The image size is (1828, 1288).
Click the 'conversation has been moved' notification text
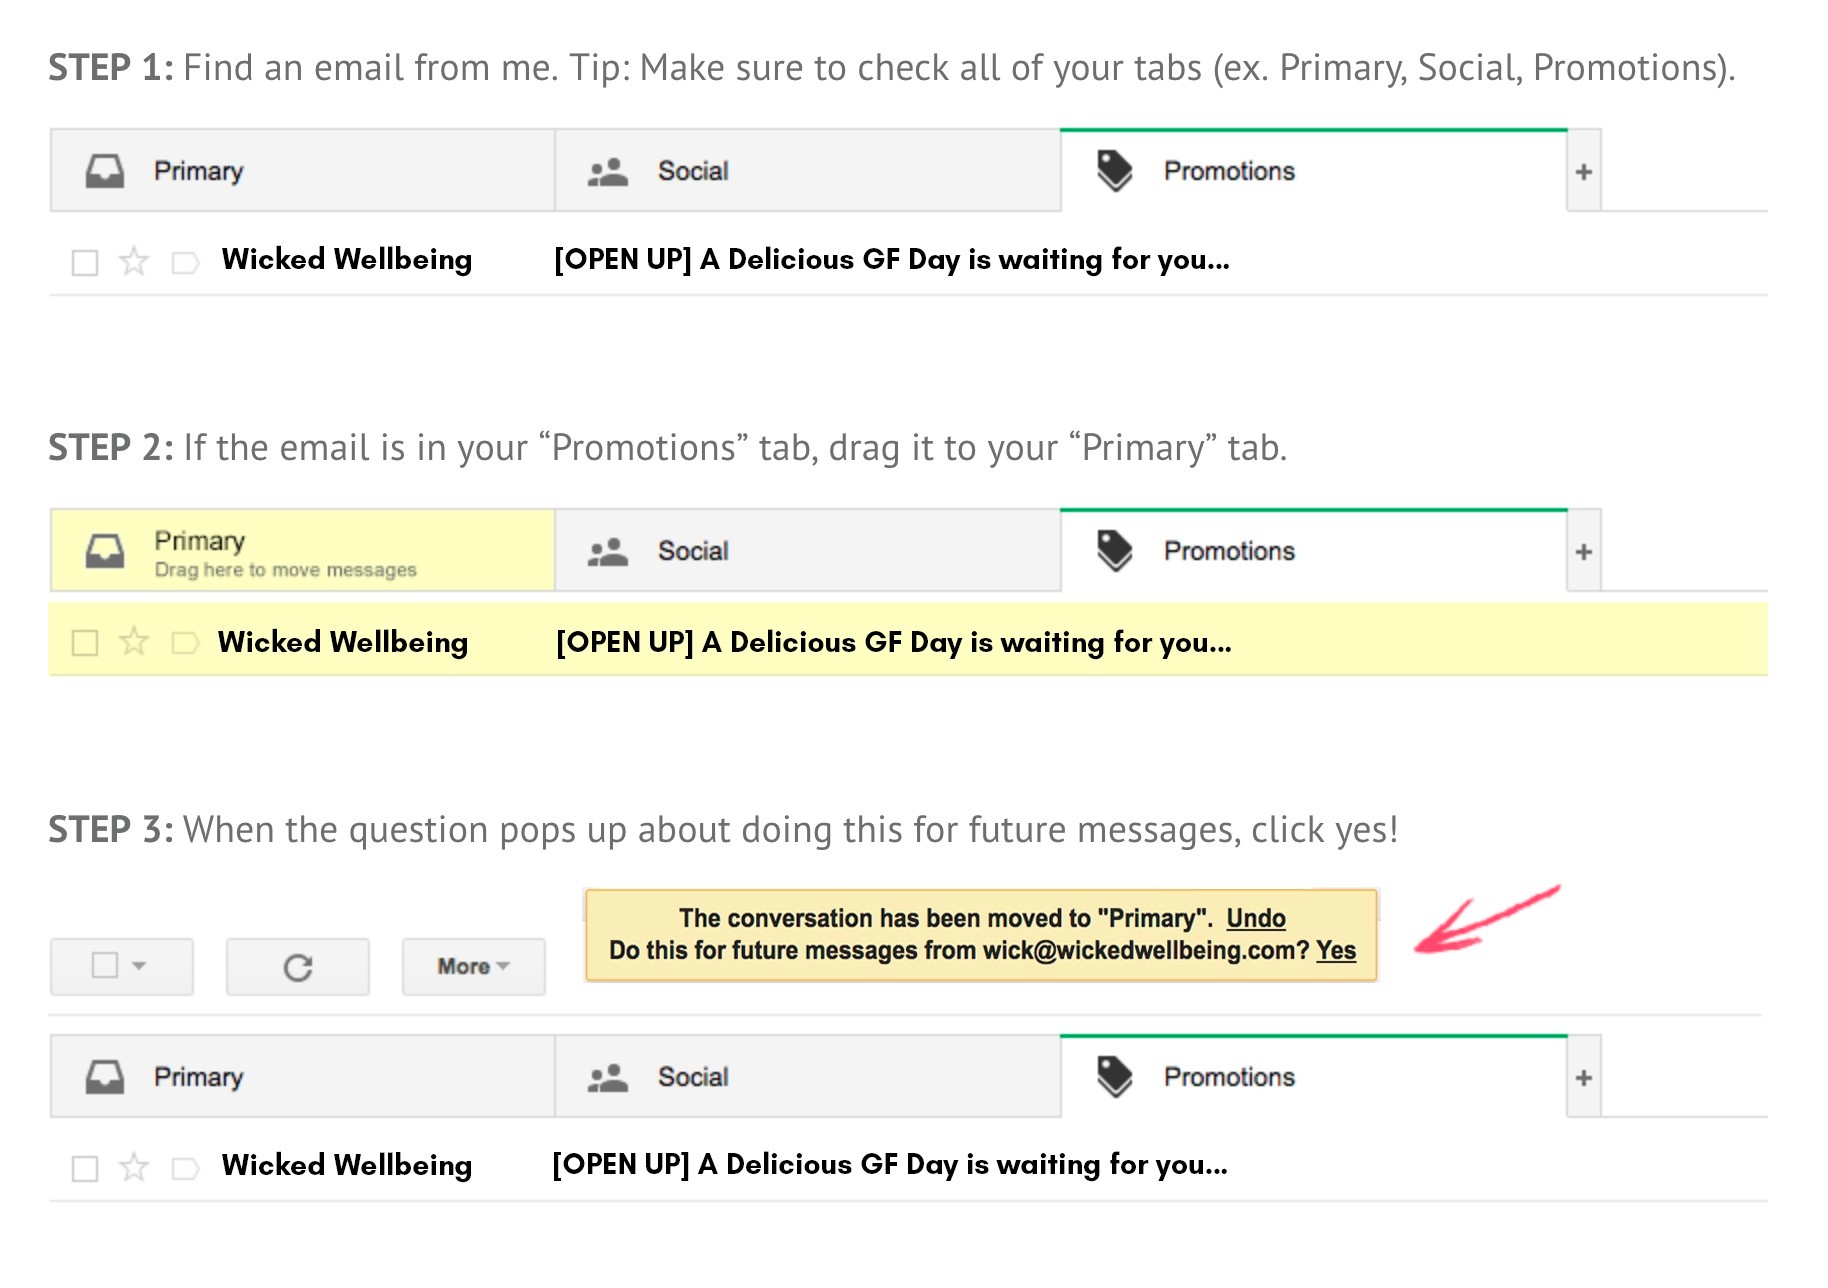point(946,919)
